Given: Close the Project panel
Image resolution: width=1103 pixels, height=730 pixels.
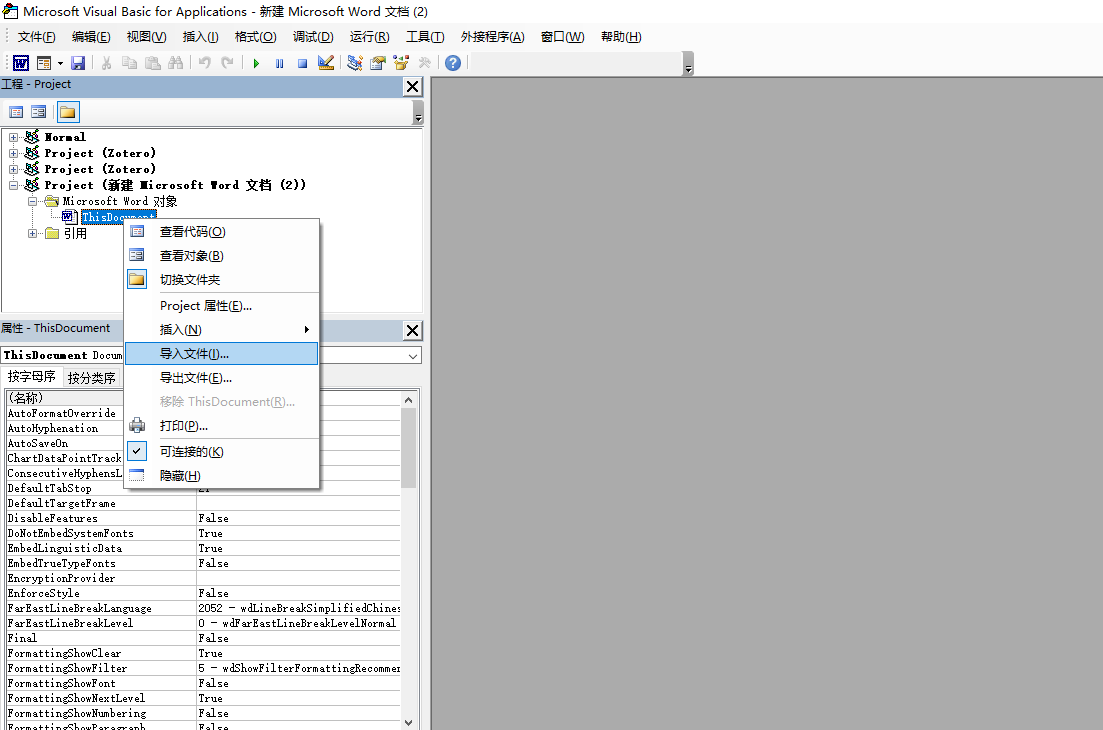Looking at the screenshot, I should [413, 87].
